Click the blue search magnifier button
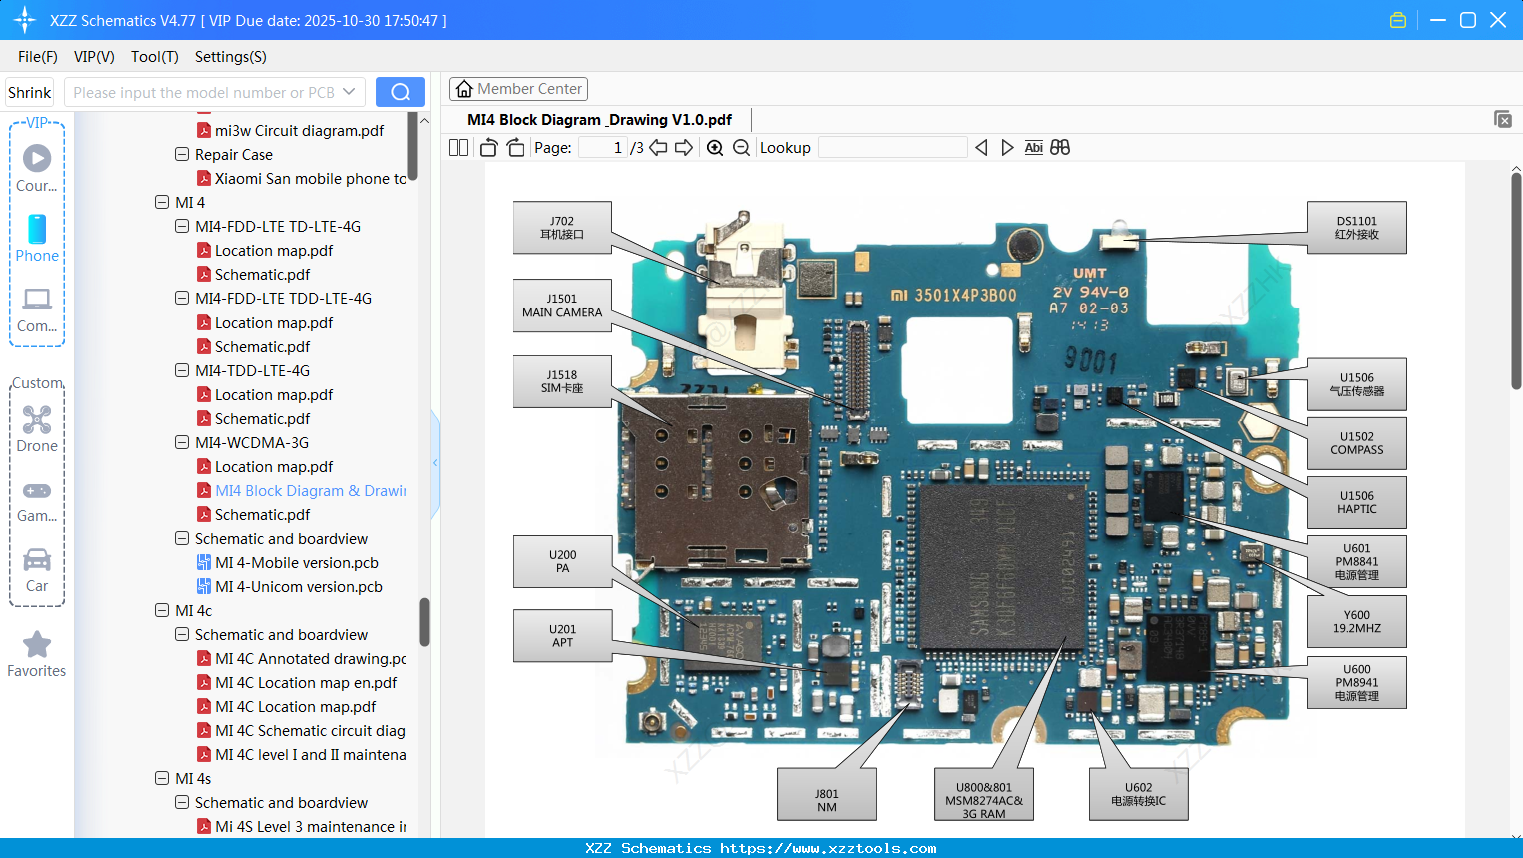 point(400,91)
